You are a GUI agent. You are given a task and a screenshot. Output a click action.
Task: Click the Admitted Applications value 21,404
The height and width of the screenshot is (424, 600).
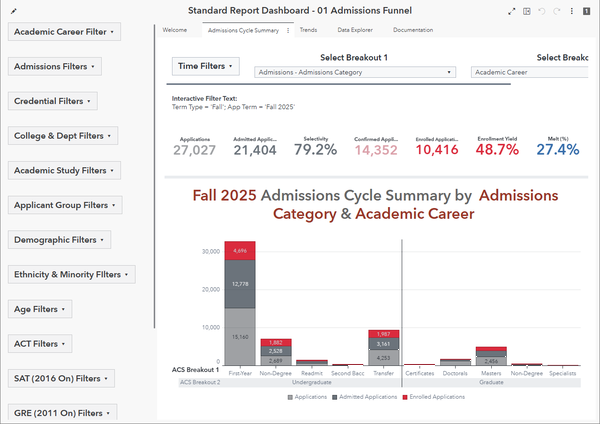pyautogui.click(x=255, y=150)
